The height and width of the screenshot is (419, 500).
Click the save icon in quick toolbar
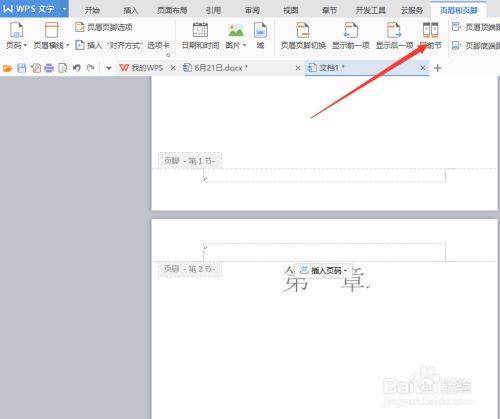pyautogui.click(x=22, y=68)
